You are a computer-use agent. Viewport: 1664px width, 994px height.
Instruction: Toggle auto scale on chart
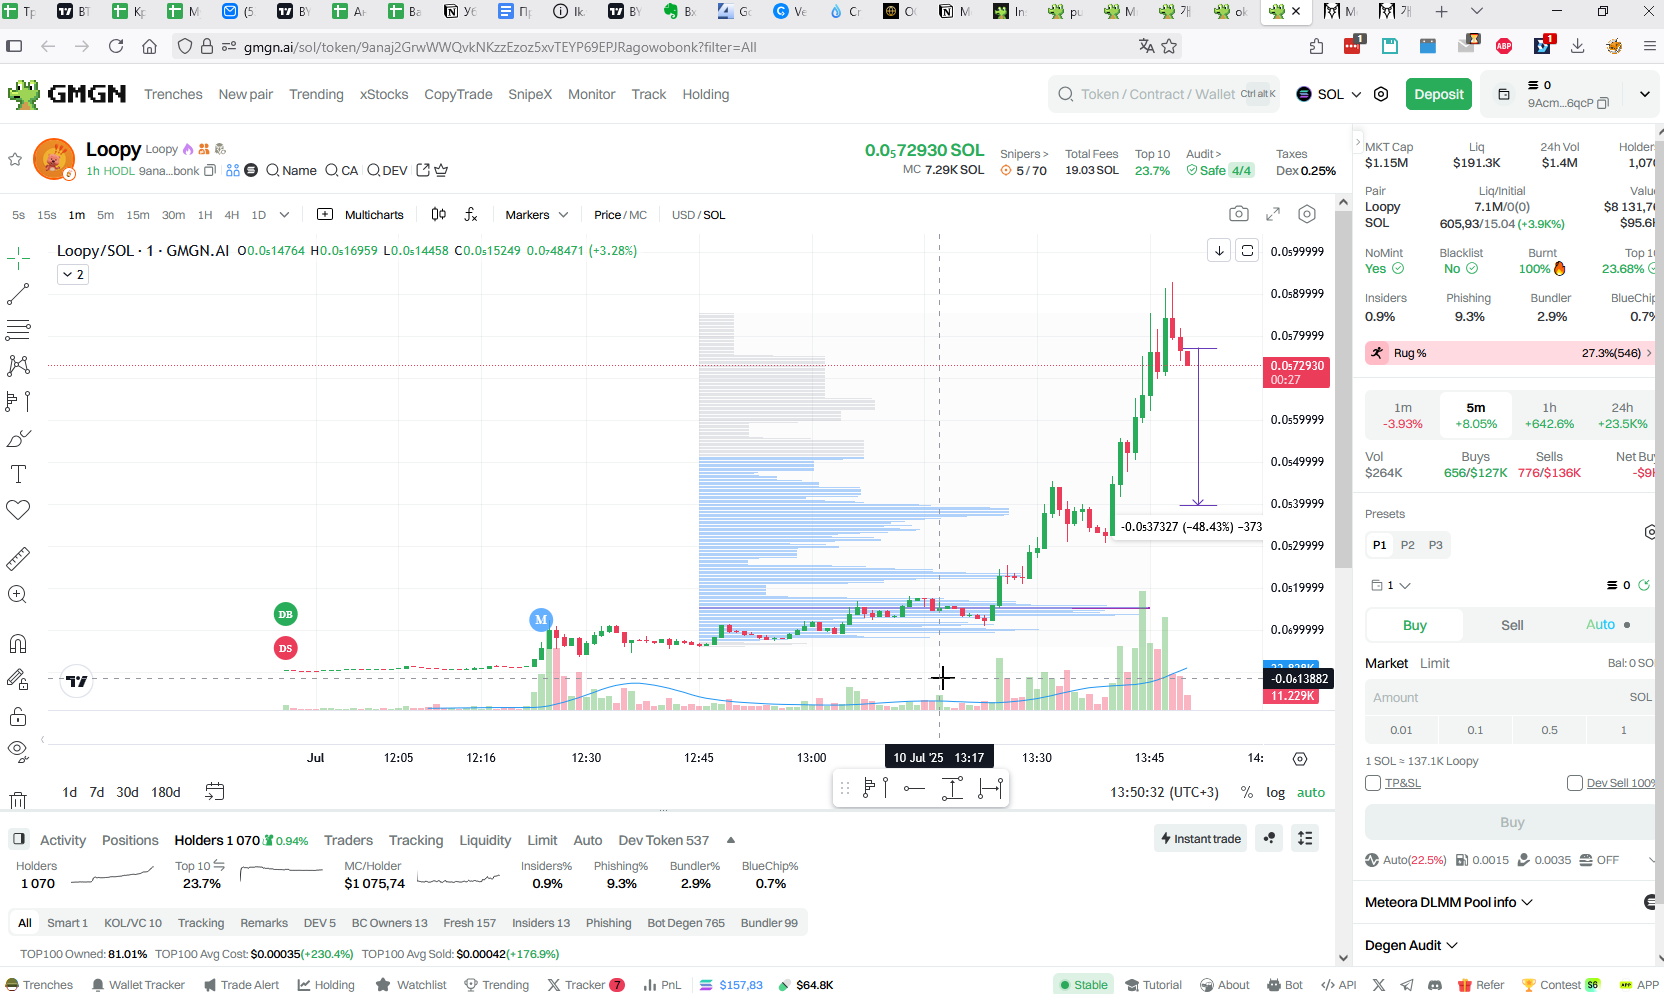coord(1310,792)
